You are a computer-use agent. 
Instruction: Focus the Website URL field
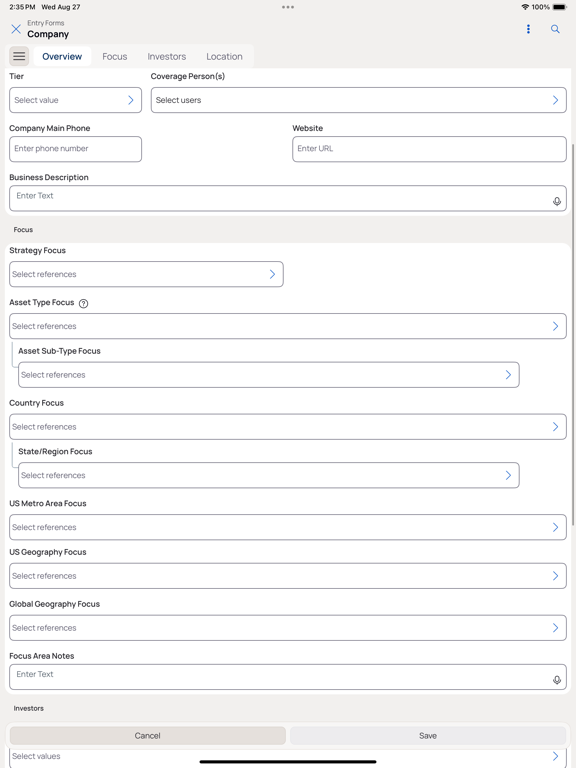coord(430,149)
